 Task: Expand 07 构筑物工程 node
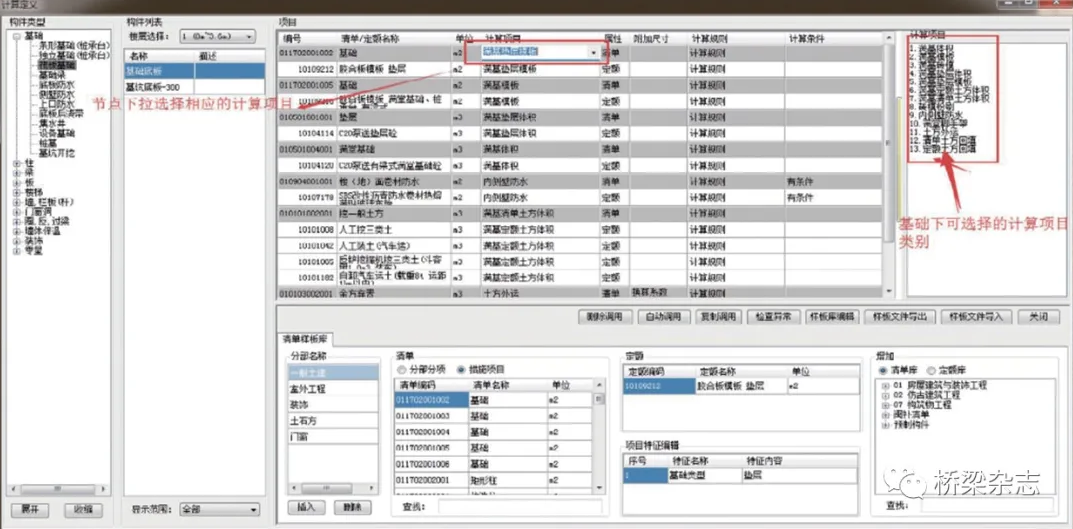[x=886, y=405]
